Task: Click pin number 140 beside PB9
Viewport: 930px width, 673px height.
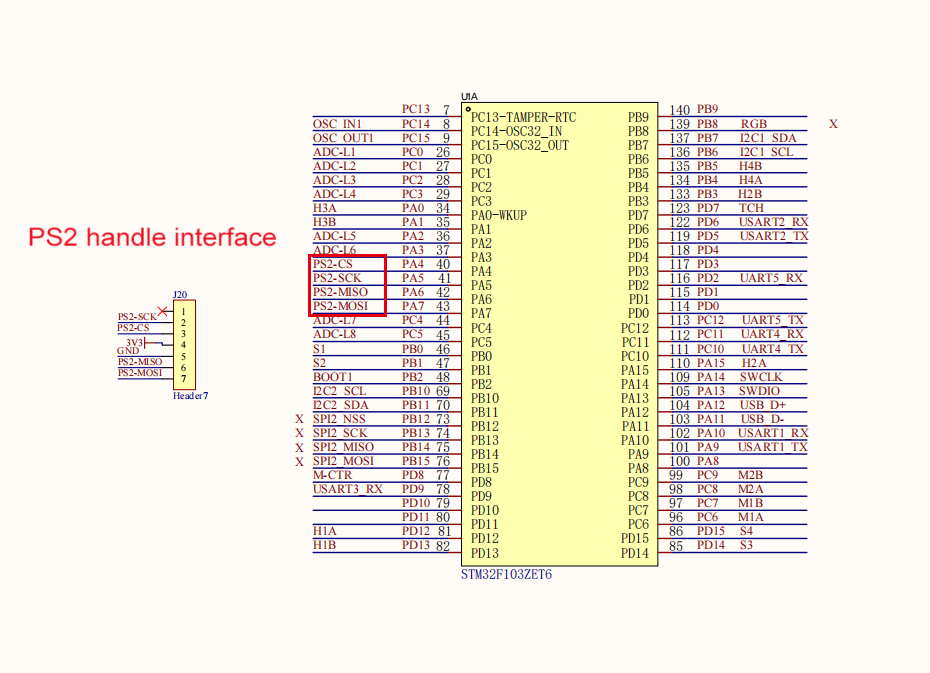Action: tap(680, 110)
